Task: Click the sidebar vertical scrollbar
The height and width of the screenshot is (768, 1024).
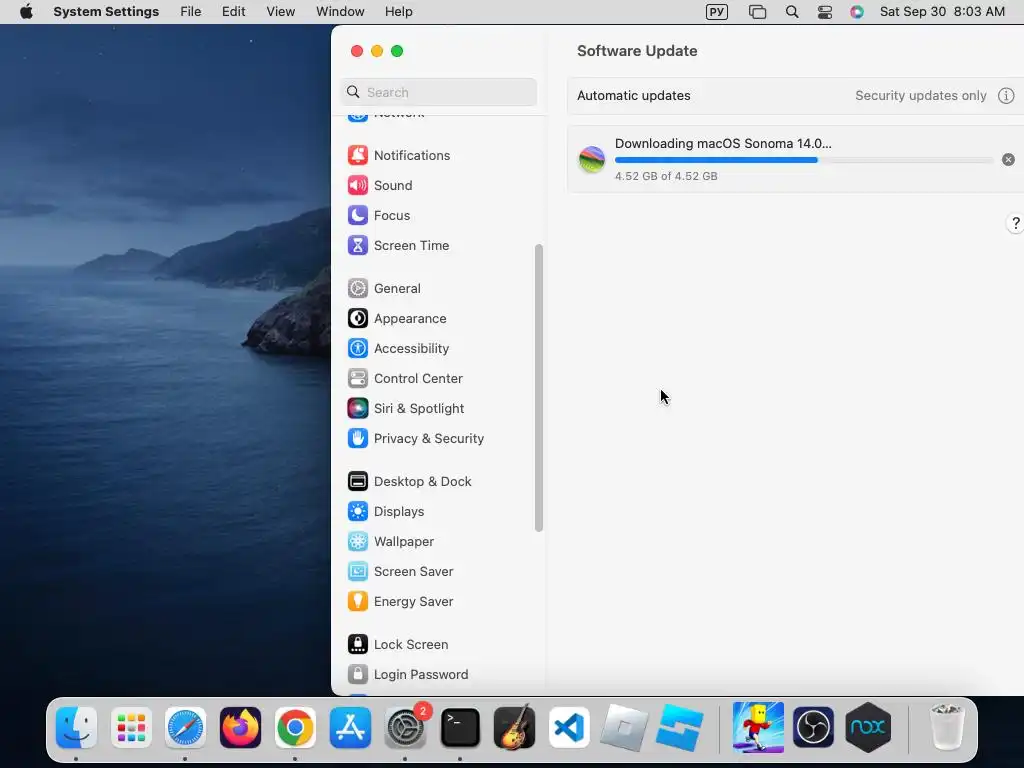Action: 539,388
